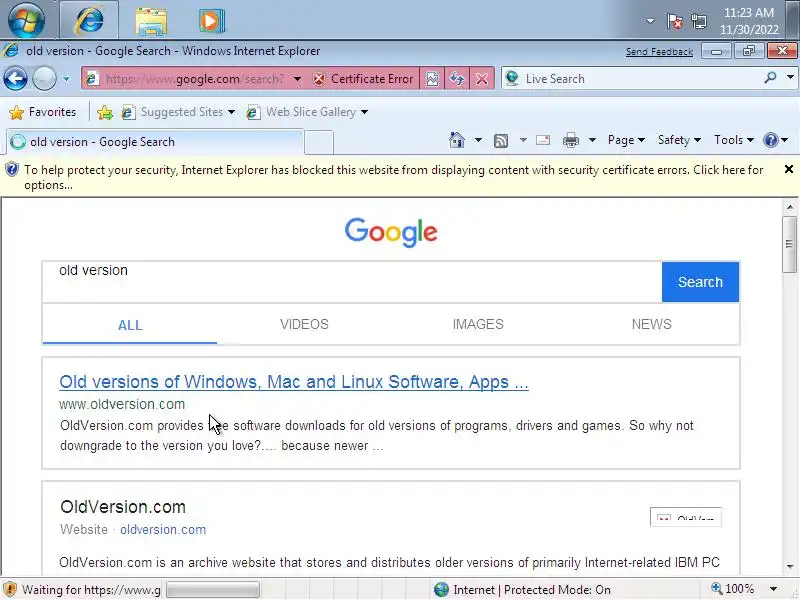Click the Add to Favorites Bar icon
This screenshot has width=800, height=600.
coord(105,112)
